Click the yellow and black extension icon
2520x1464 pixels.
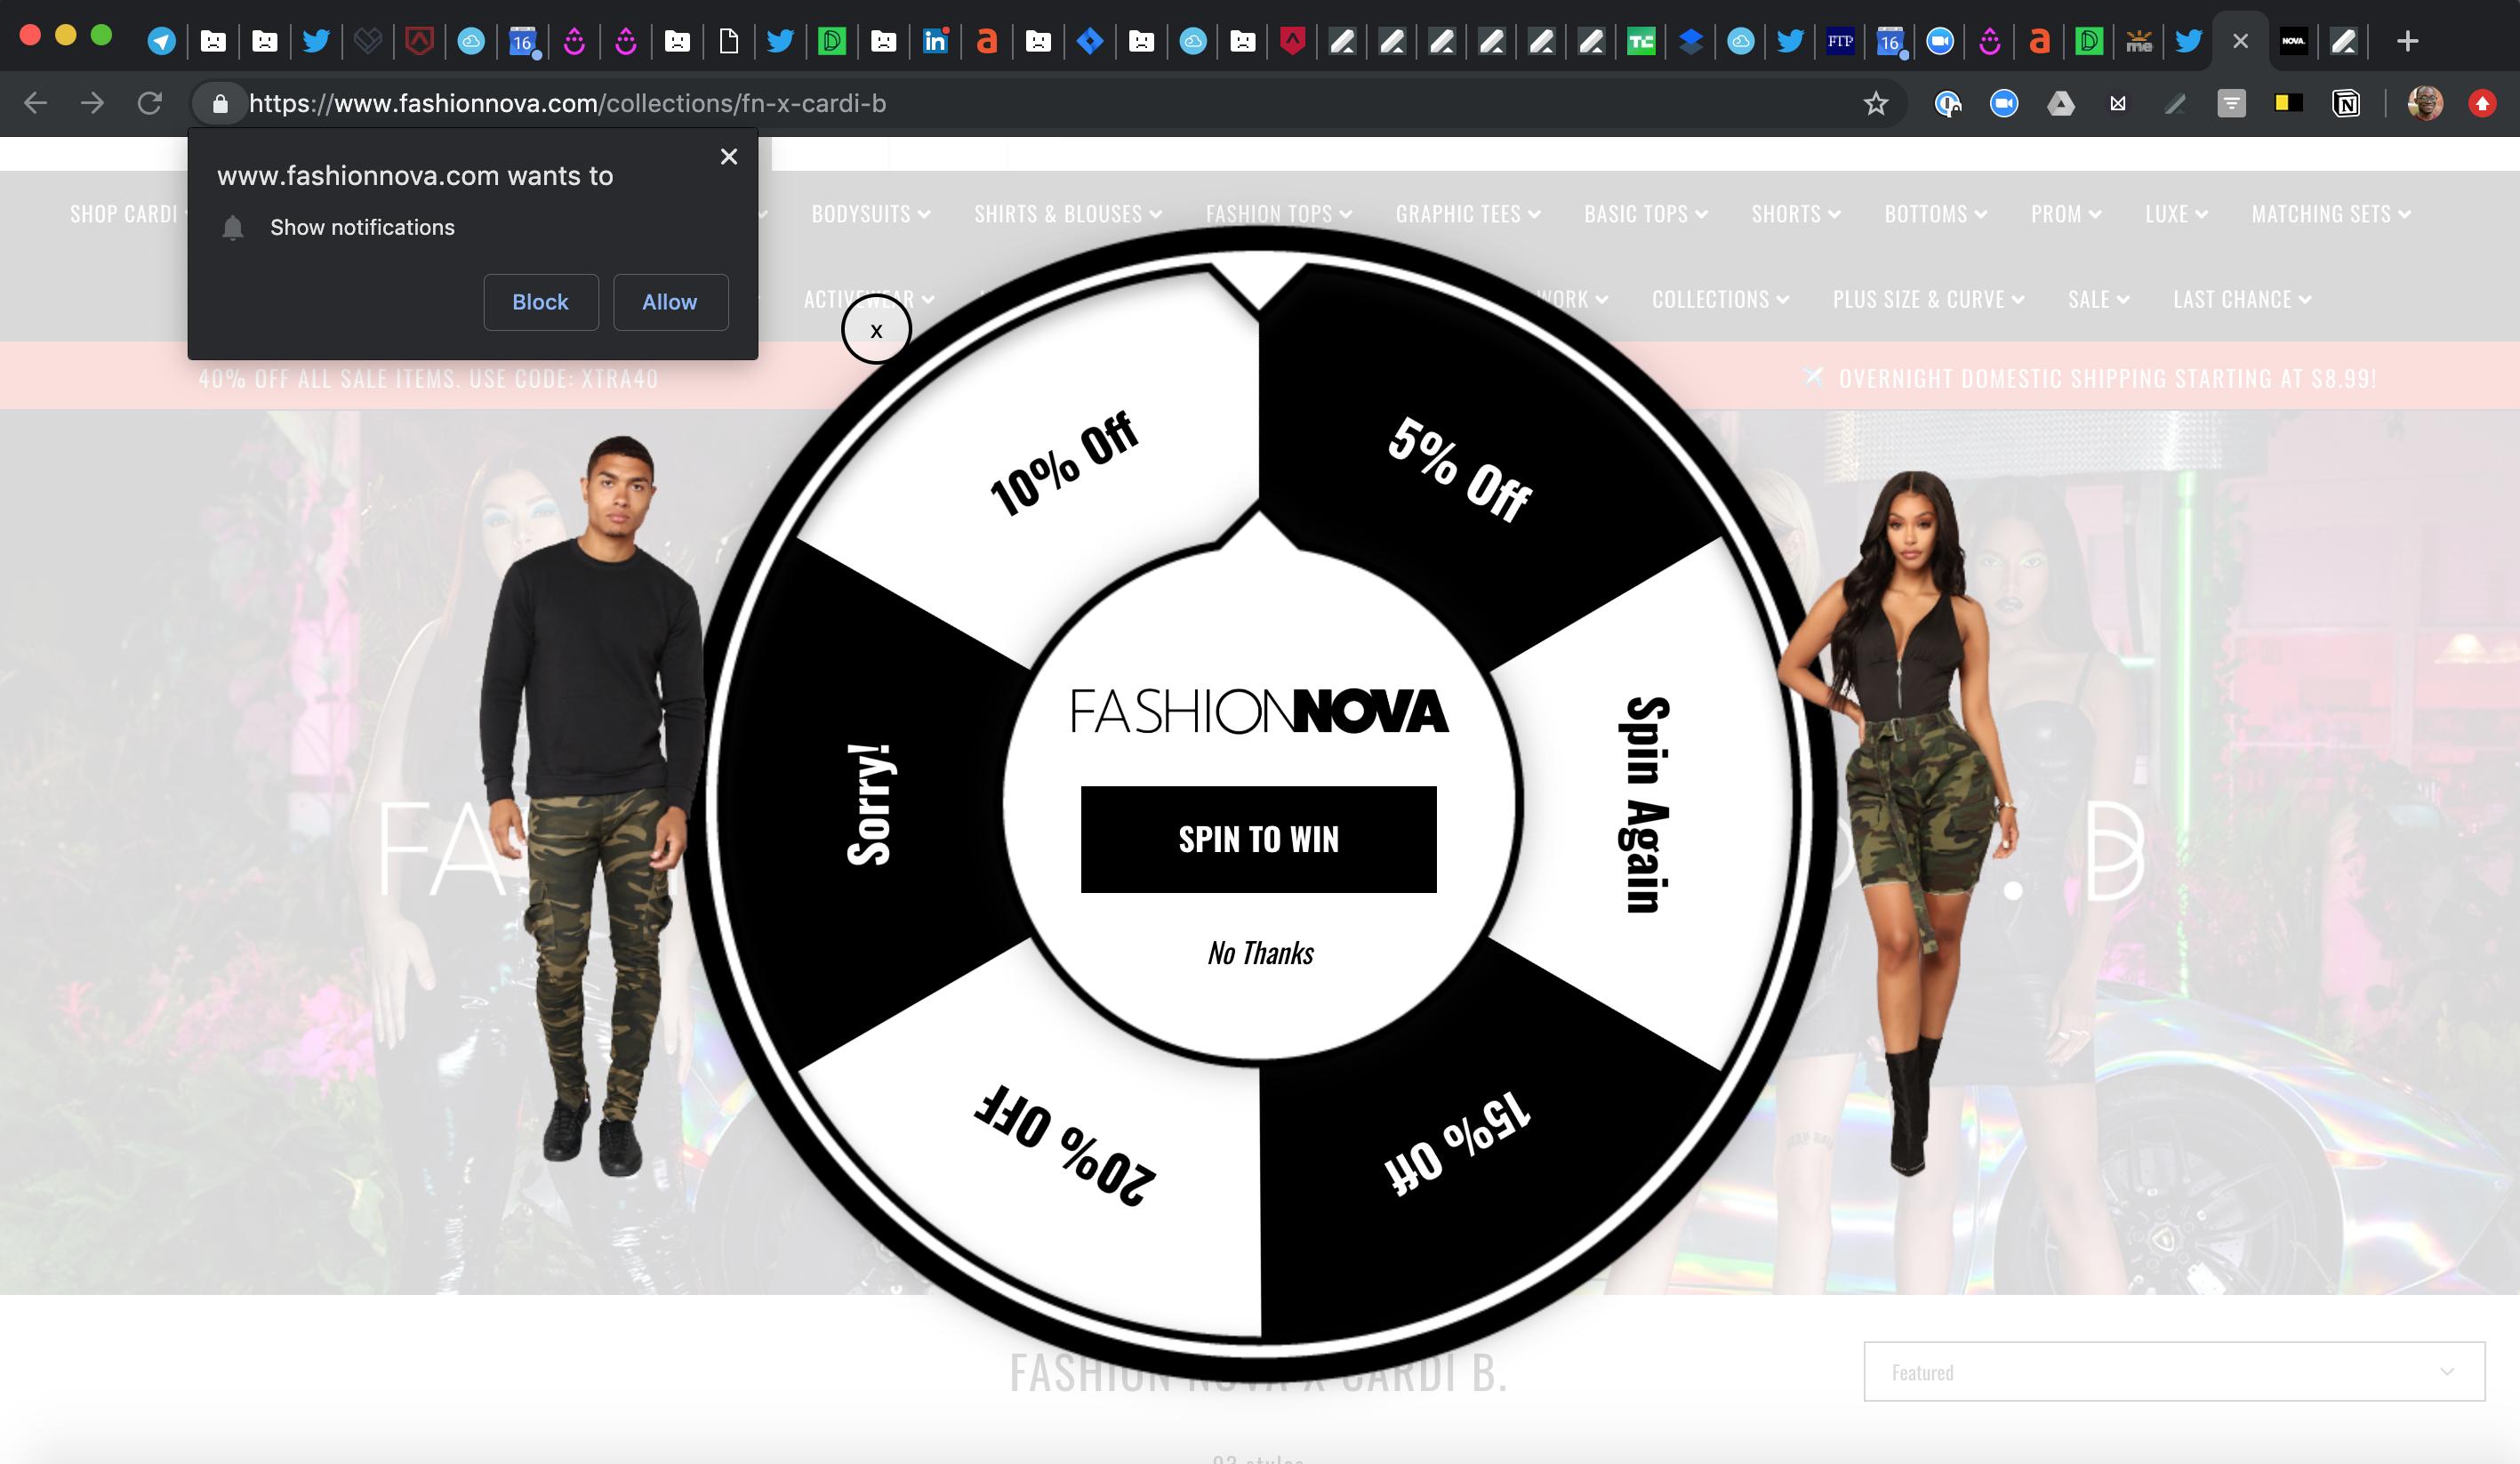click(2287, 103)
